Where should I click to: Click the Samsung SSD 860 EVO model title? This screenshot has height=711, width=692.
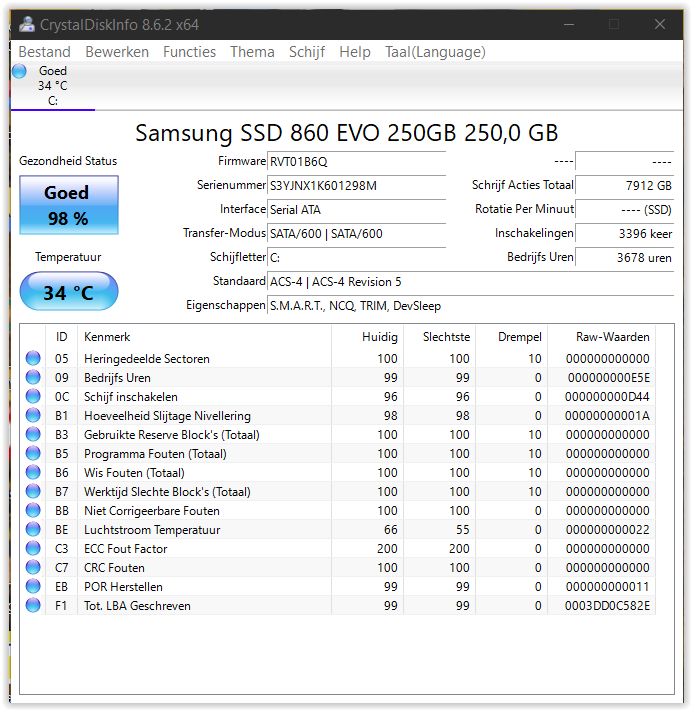[346, 133]
